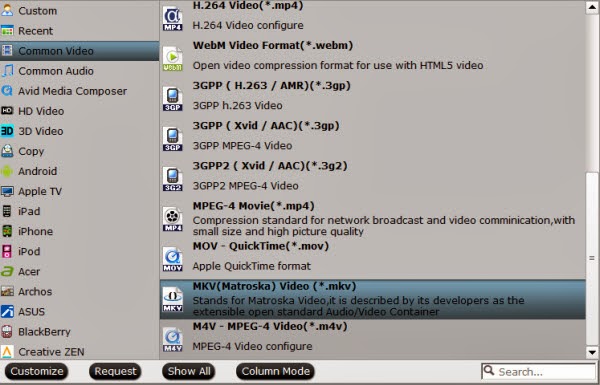
Task: Click the 3GPP H.263 3GP icon
Action: (173, 99)
